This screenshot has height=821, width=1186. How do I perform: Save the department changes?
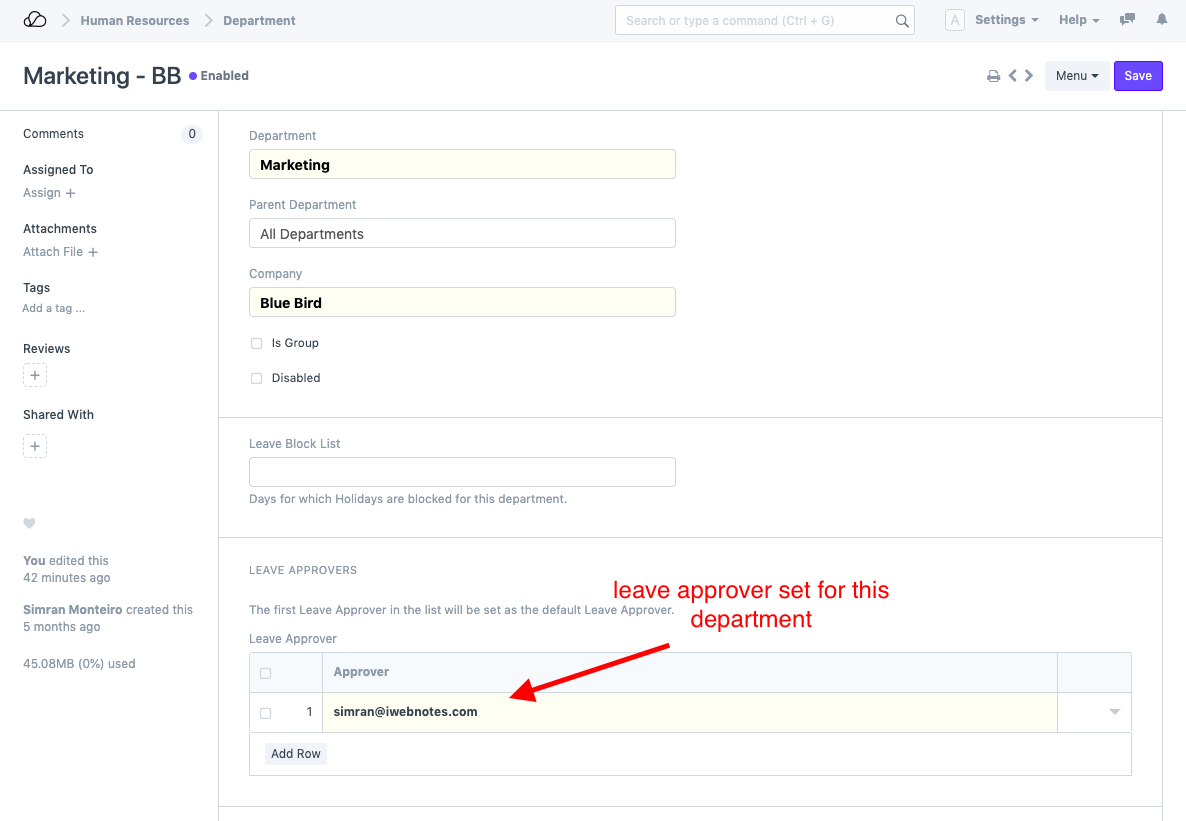pos(1138,76)
